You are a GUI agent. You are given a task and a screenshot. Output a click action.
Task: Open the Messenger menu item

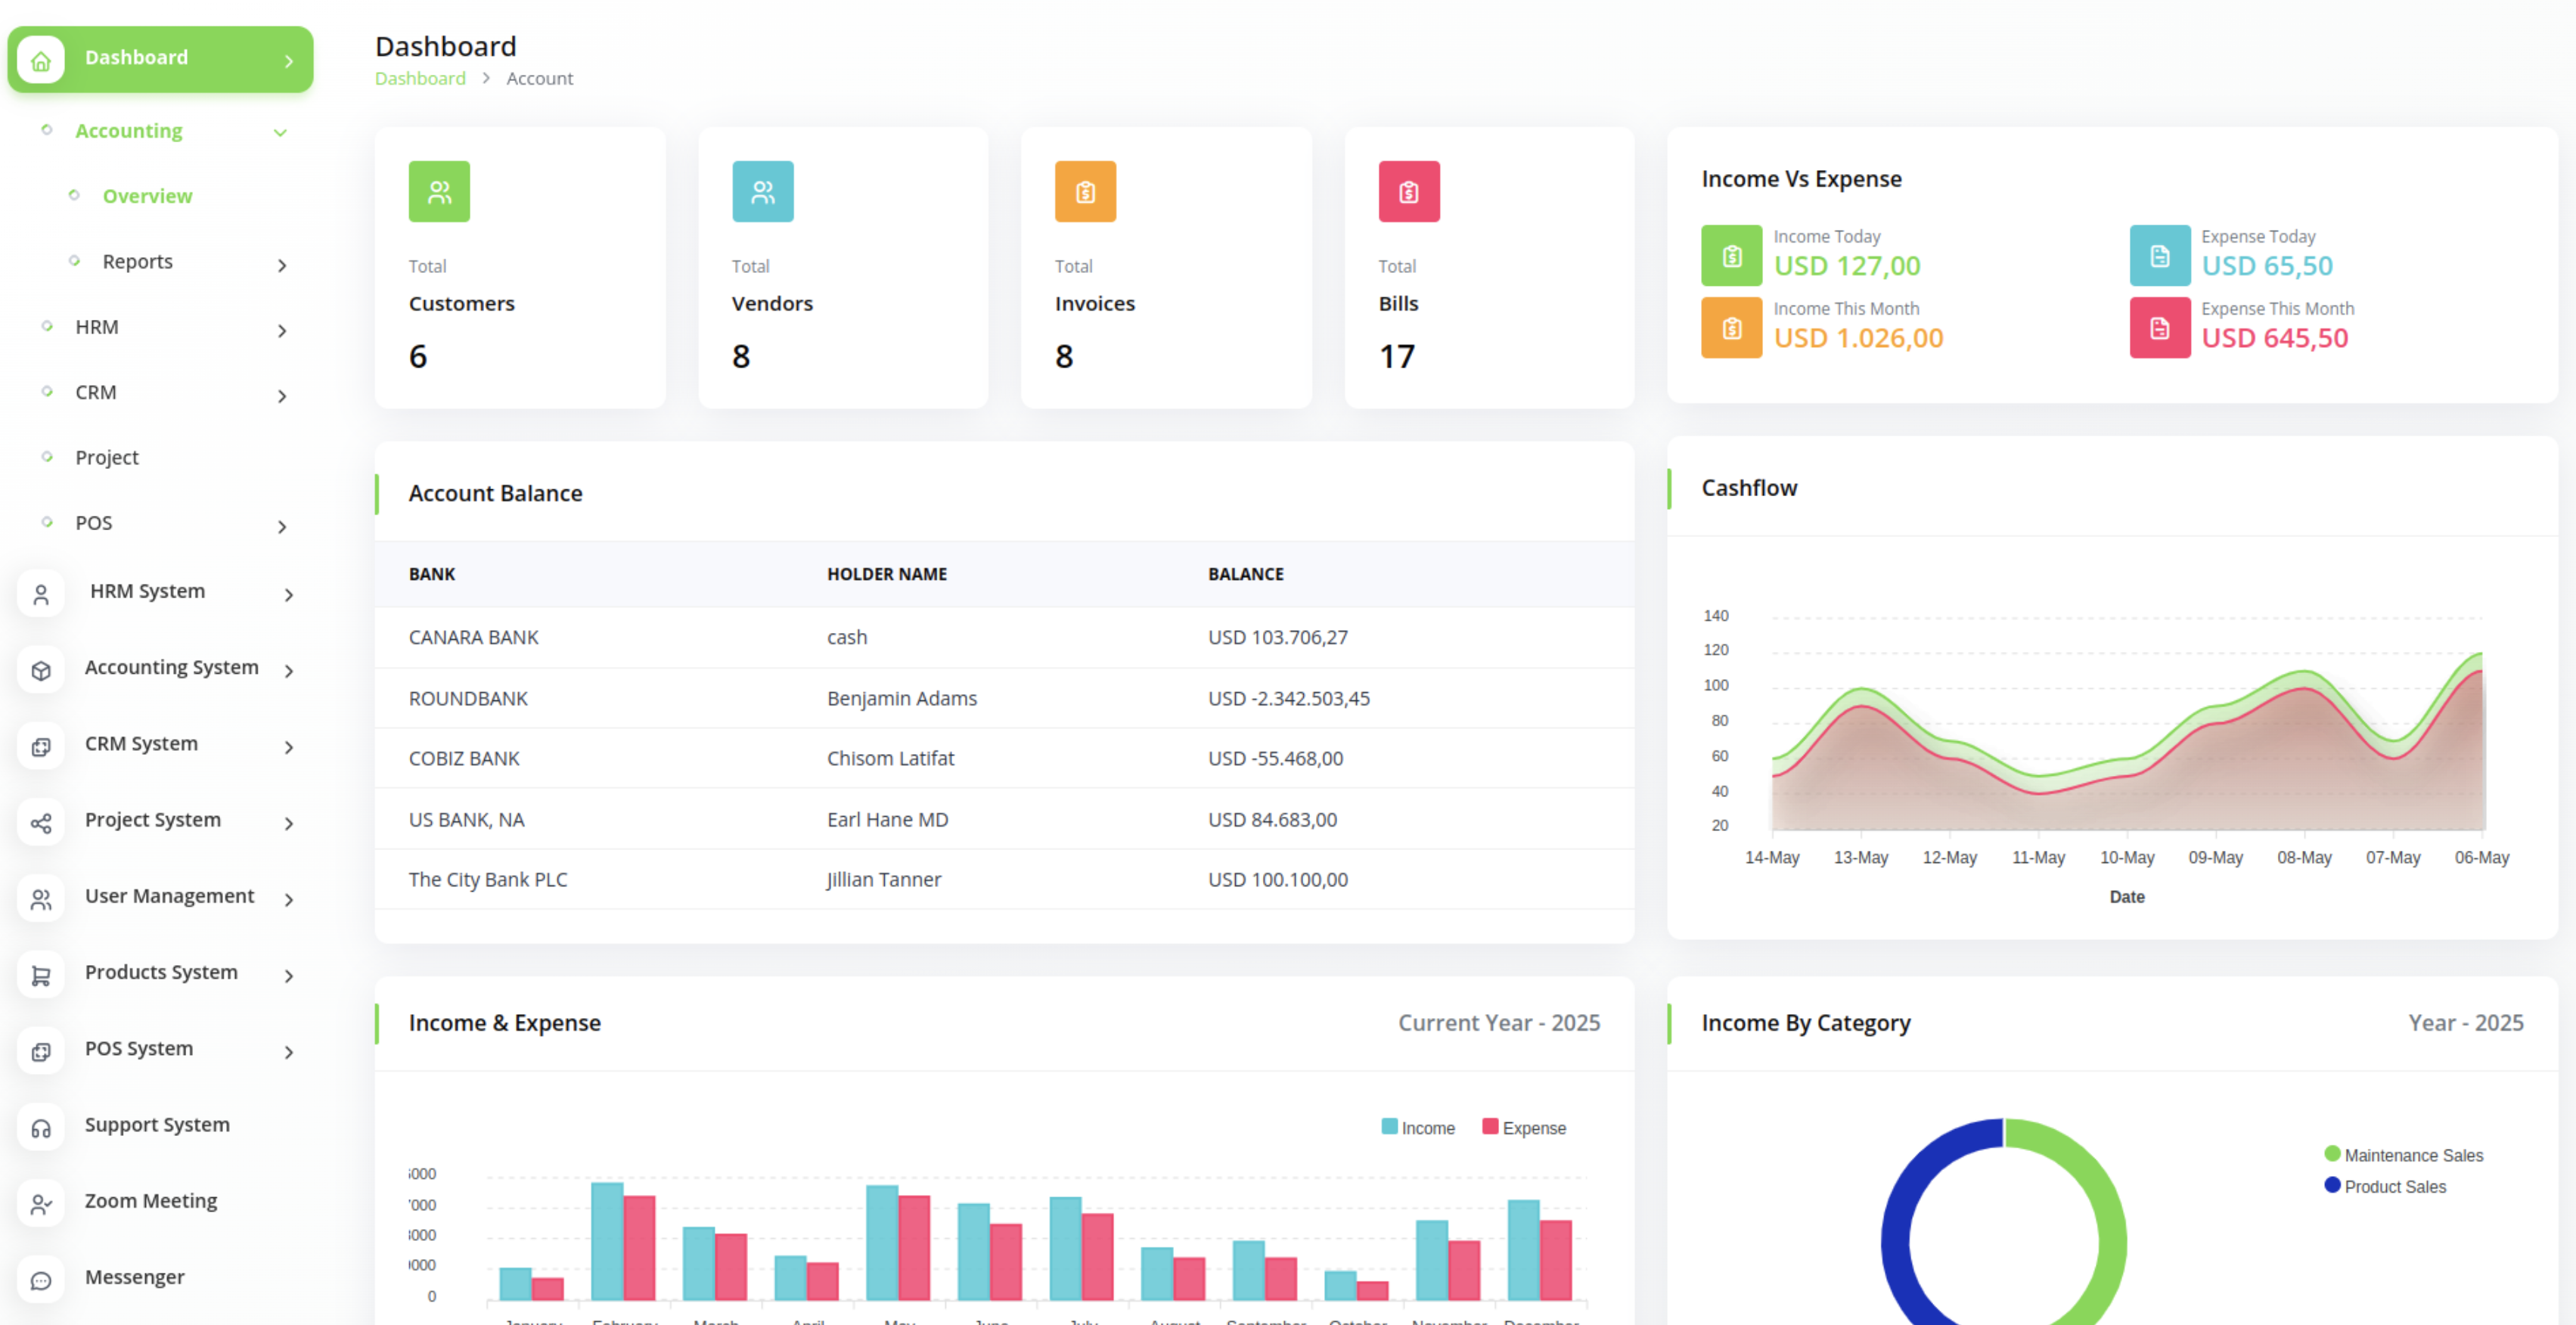[135, 1277]
